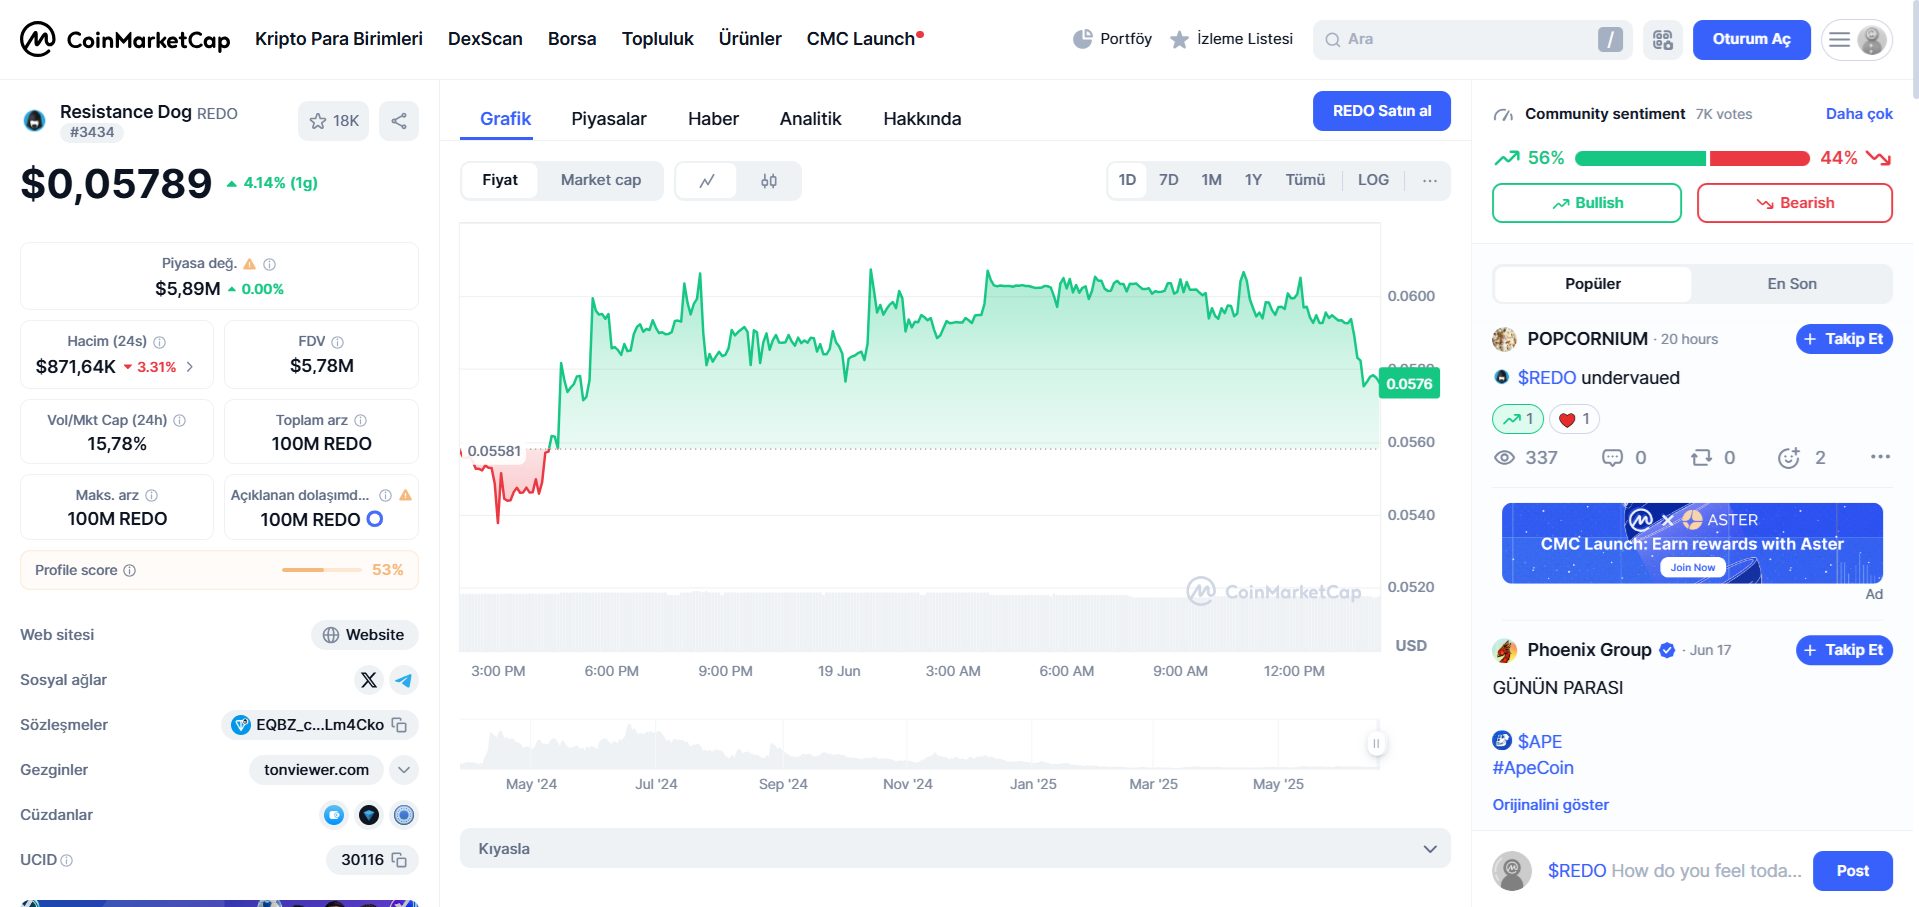The height and width of the screenshot is (907, 1919).
Task: Open the QR code scanner icon in header
Action: pos(1662,40)
